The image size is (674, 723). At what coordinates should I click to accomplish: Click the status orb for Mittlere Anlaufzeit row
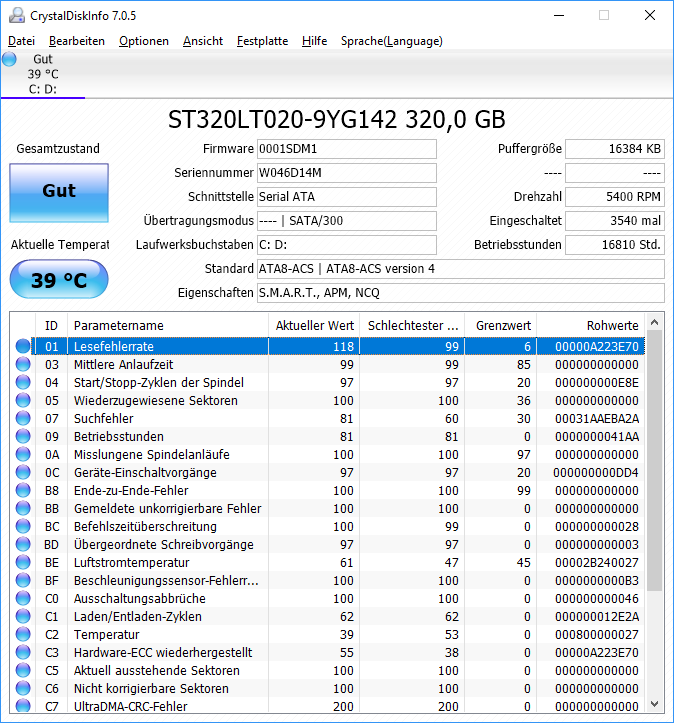(23, 364)
